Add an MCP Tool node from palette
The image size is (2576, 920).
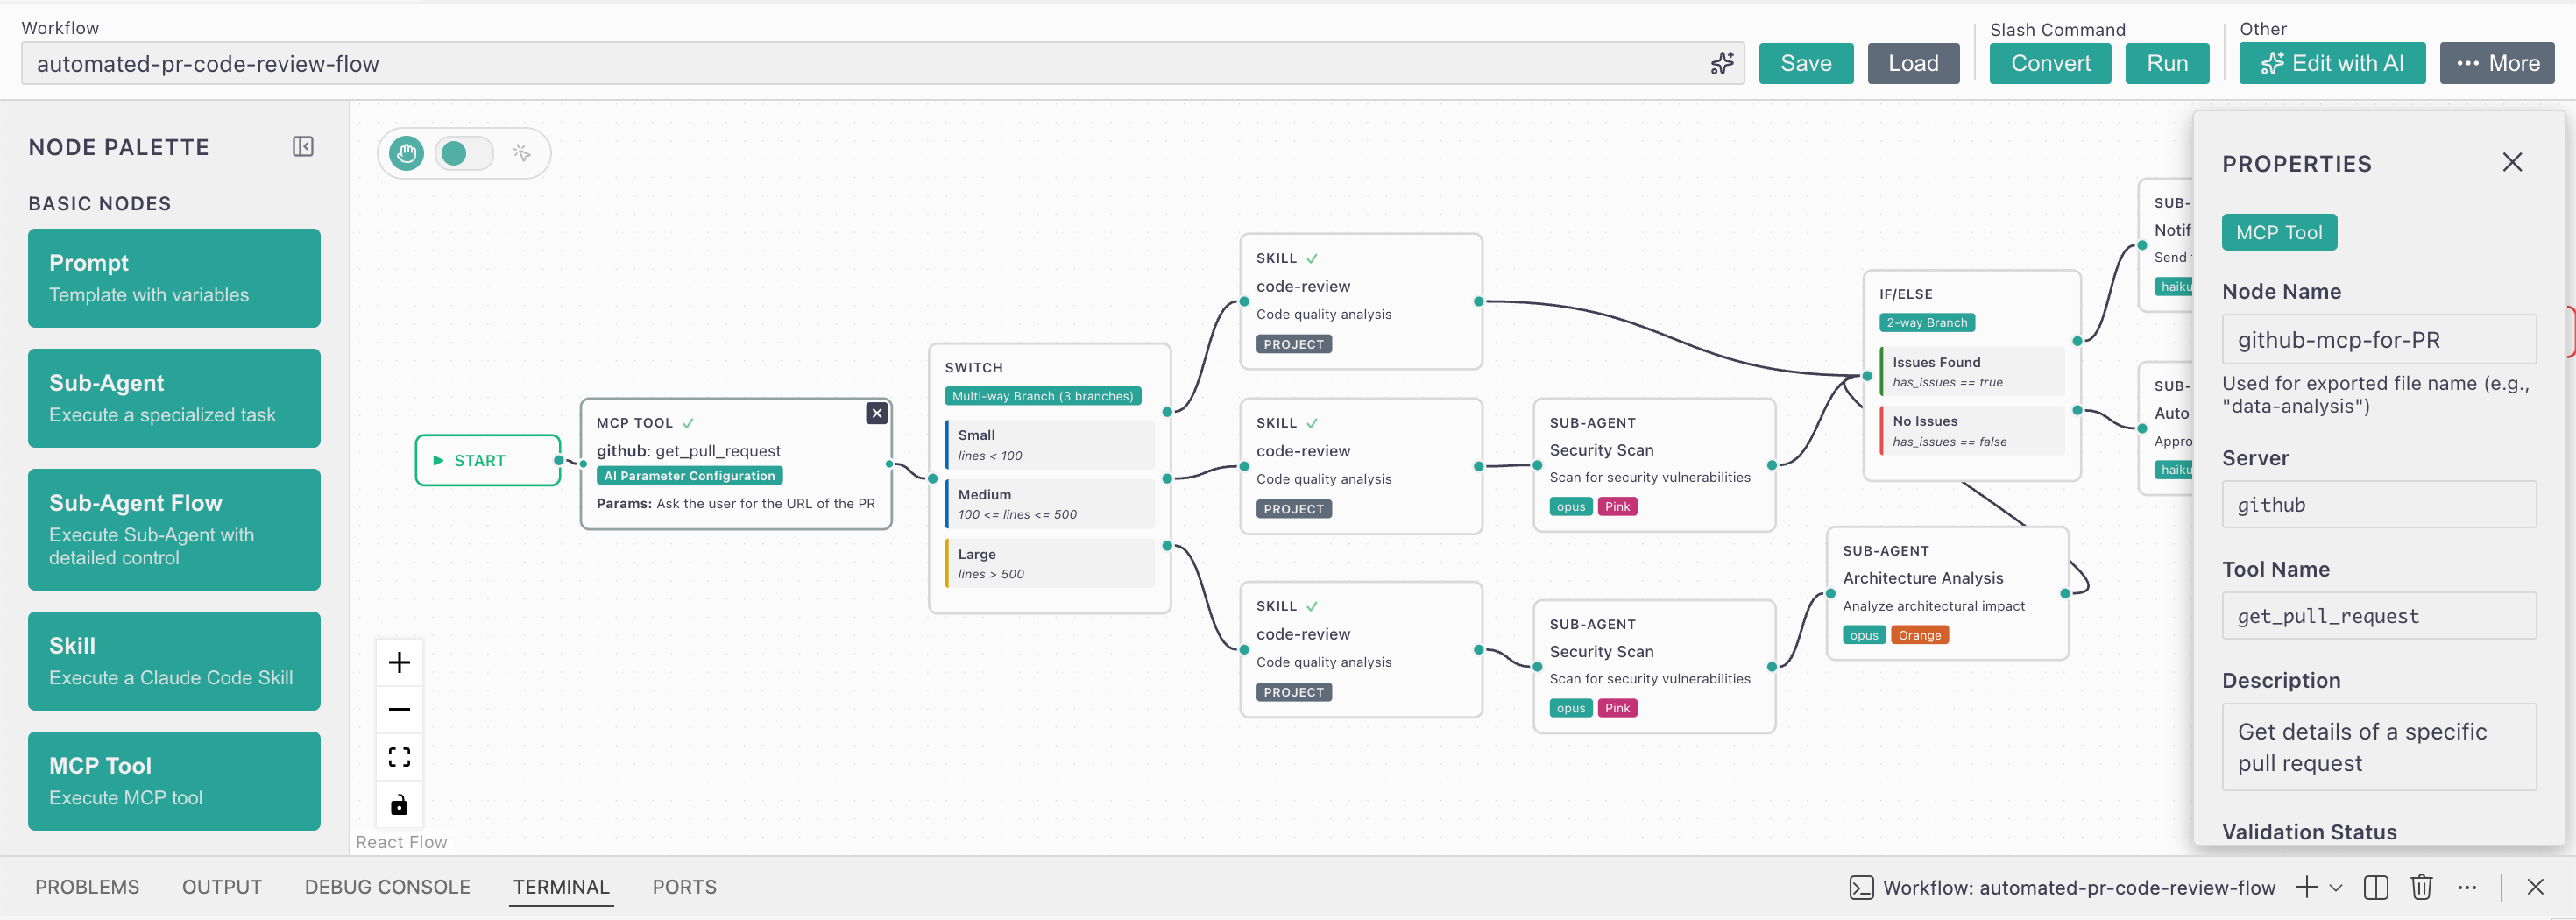[x=174, y=781]
